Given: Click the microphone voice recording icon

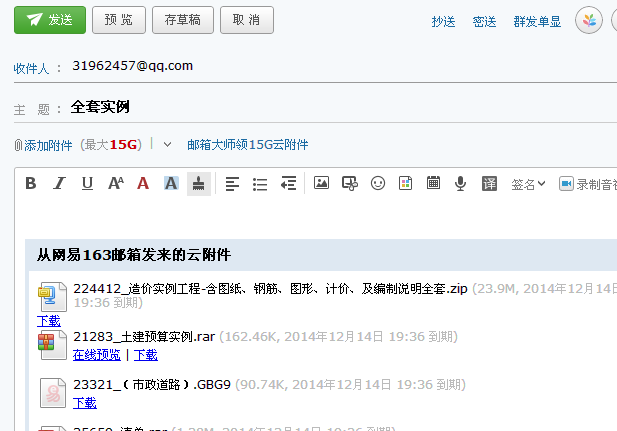Looking at the screenshot, I should click(460, 183).
